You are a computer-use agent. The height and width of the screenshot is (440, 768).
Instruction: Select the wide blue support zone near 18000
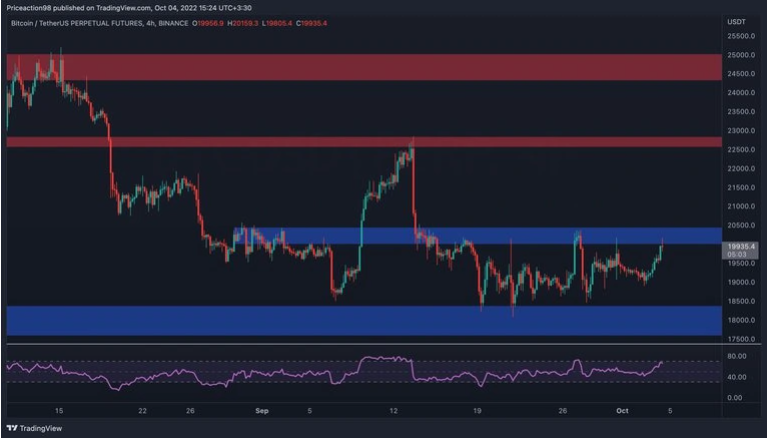[364, 321]
